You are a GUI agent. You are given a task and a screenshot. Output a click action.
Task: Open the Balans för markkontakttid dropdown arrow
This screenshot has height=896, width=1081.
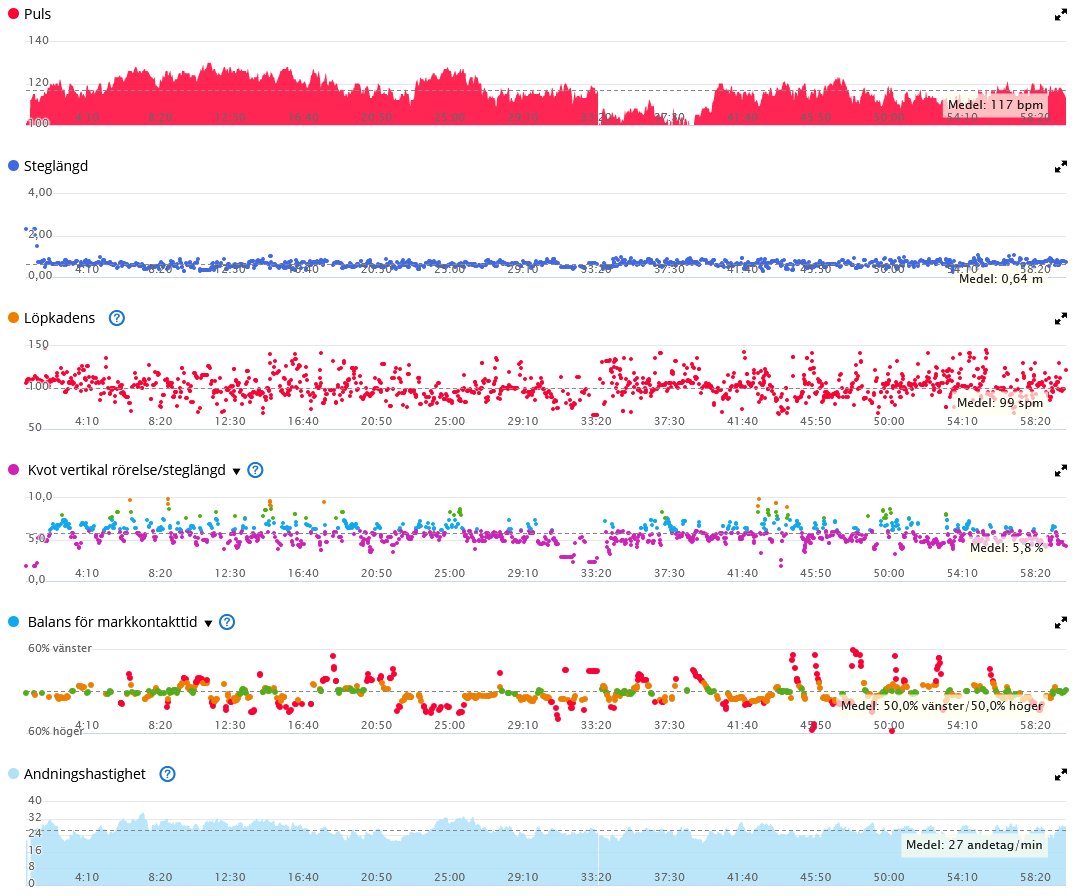[208, 624]
